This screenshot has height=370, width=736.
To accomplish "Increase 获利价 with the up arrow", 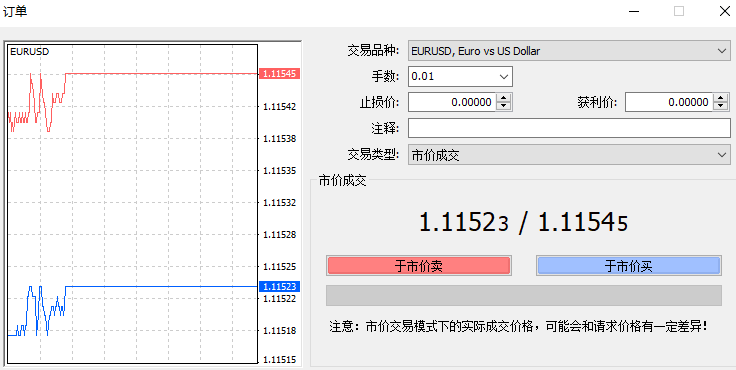I will point(721,98).
